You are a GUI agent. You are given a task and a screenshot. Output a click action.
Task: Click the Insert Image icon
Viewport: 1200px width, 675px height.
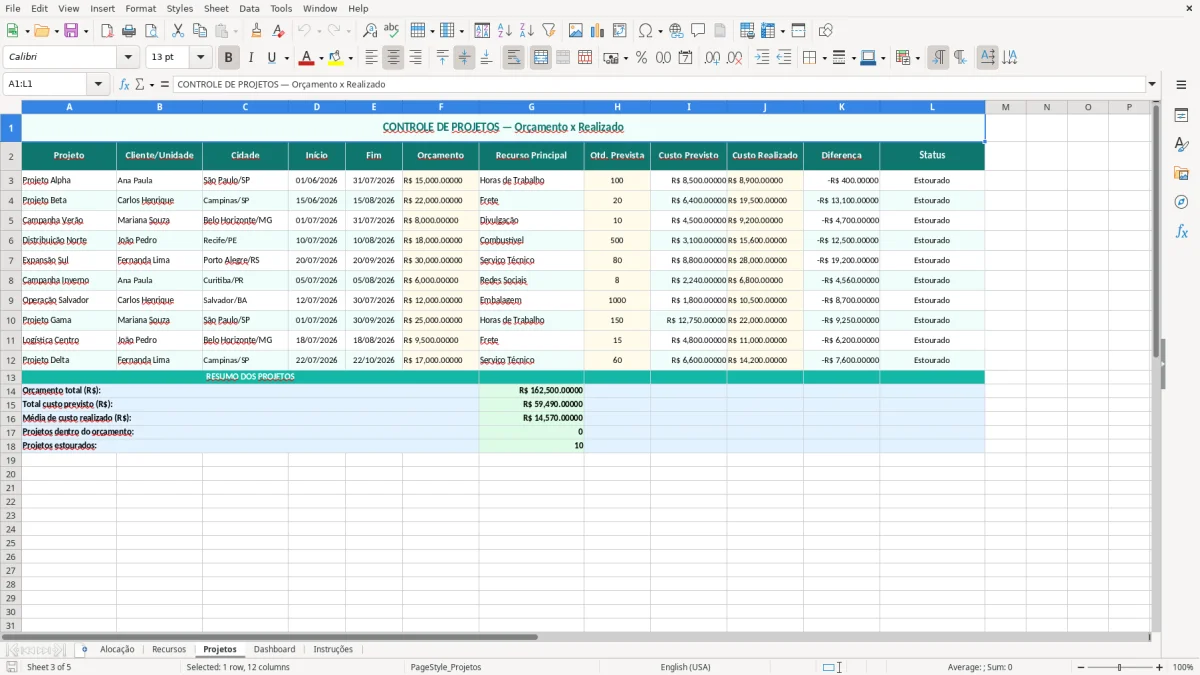[x=576, y=31]
